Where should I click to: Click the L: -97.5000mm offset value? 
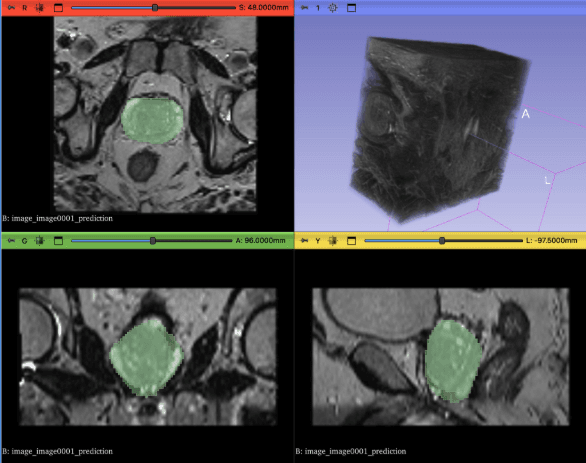[552, 241]
